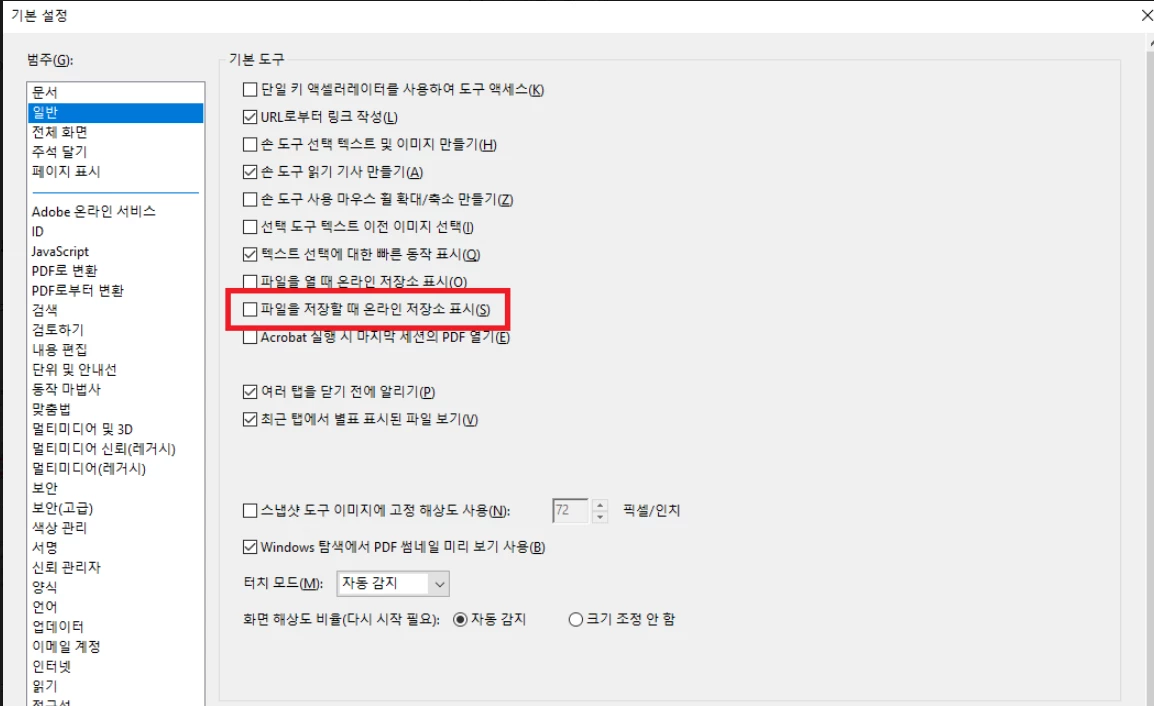The width and height of the screenshot is (1154, 706).
Task: Decrease resolution value with down stepper arrow
Action: tap(601, 516)
